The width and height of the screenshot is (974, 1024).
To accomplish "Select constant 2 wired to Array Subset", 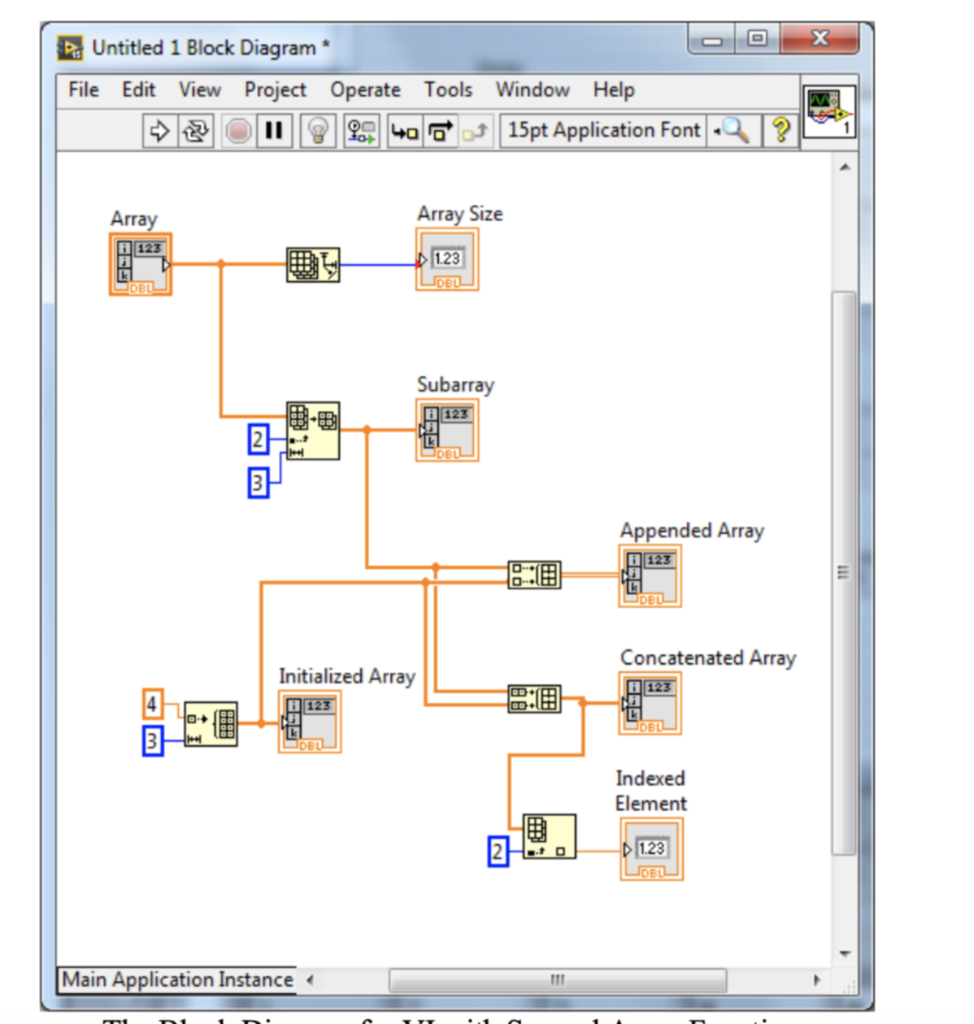I will point(258,440).
